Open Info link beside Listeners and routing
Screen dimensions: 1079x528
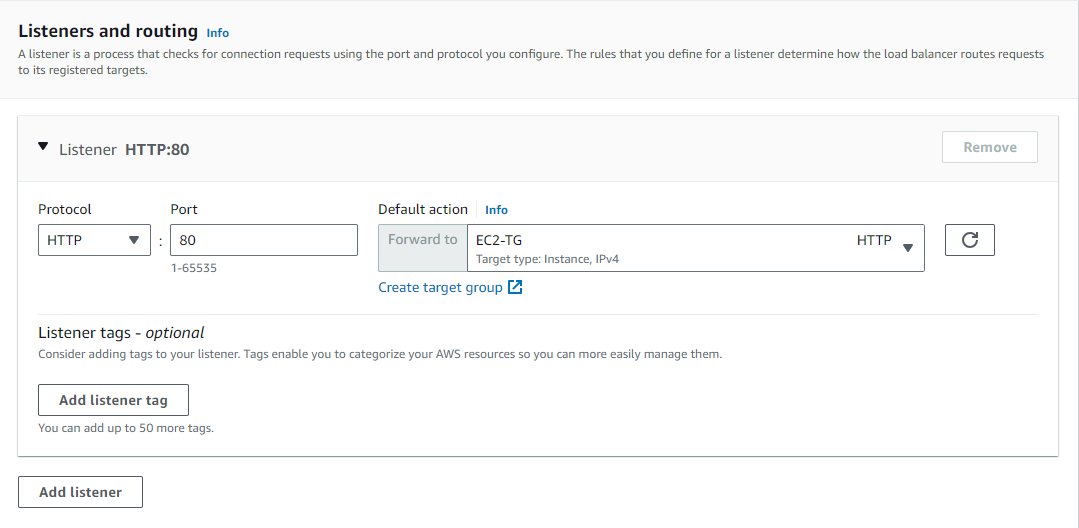(217, 33)
